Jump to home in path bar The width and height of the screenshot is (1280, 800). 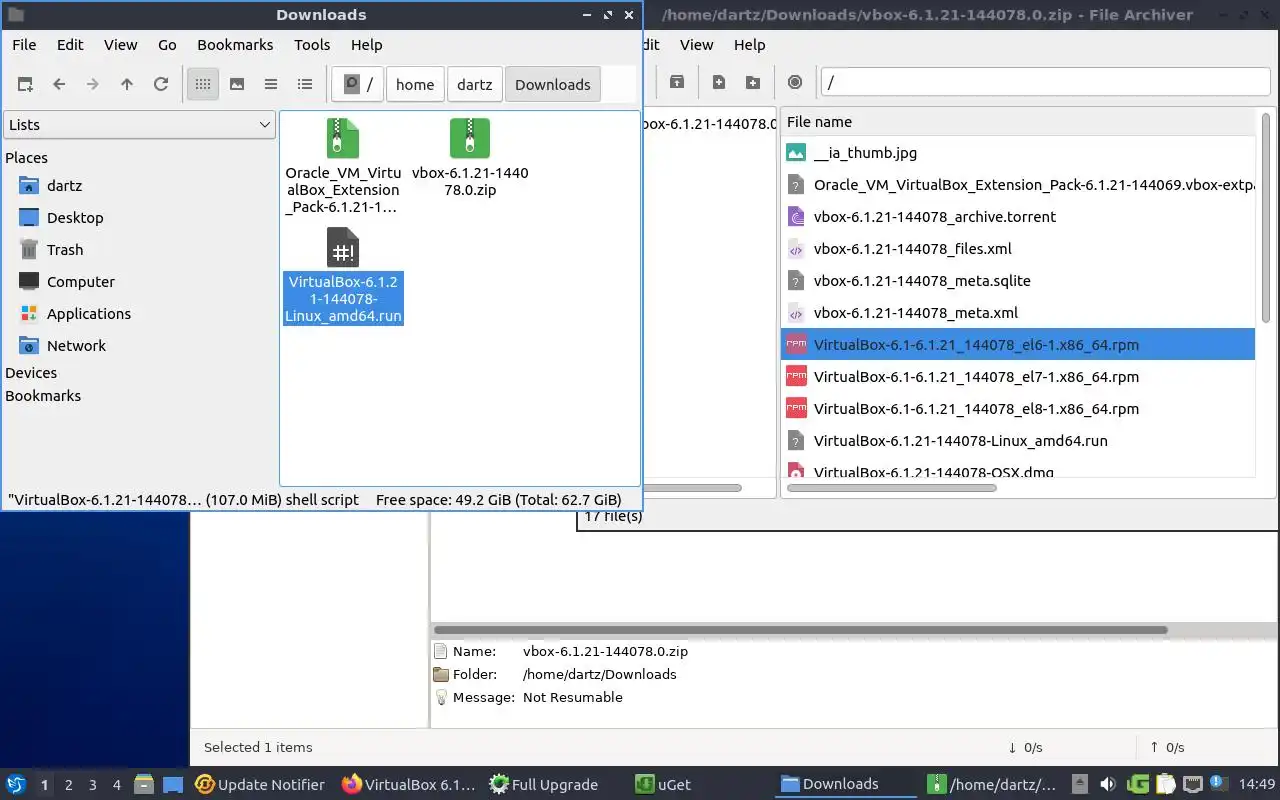click(415, 84)
